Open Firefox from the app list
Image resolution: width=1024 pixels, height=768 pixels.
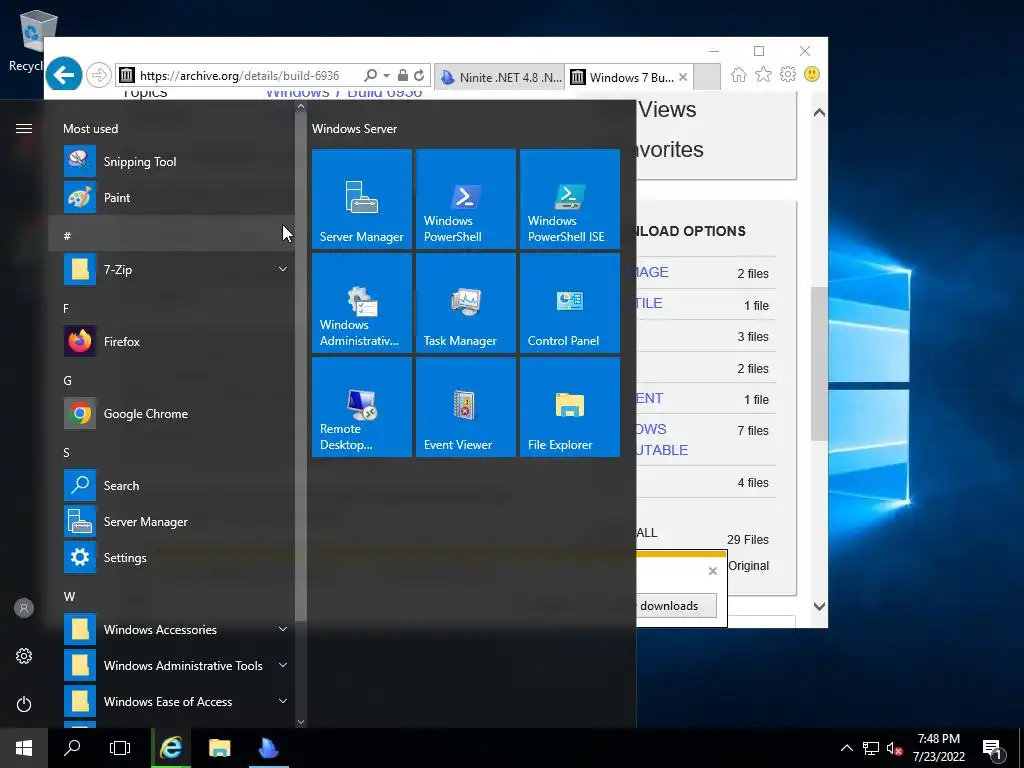(172, 342)
